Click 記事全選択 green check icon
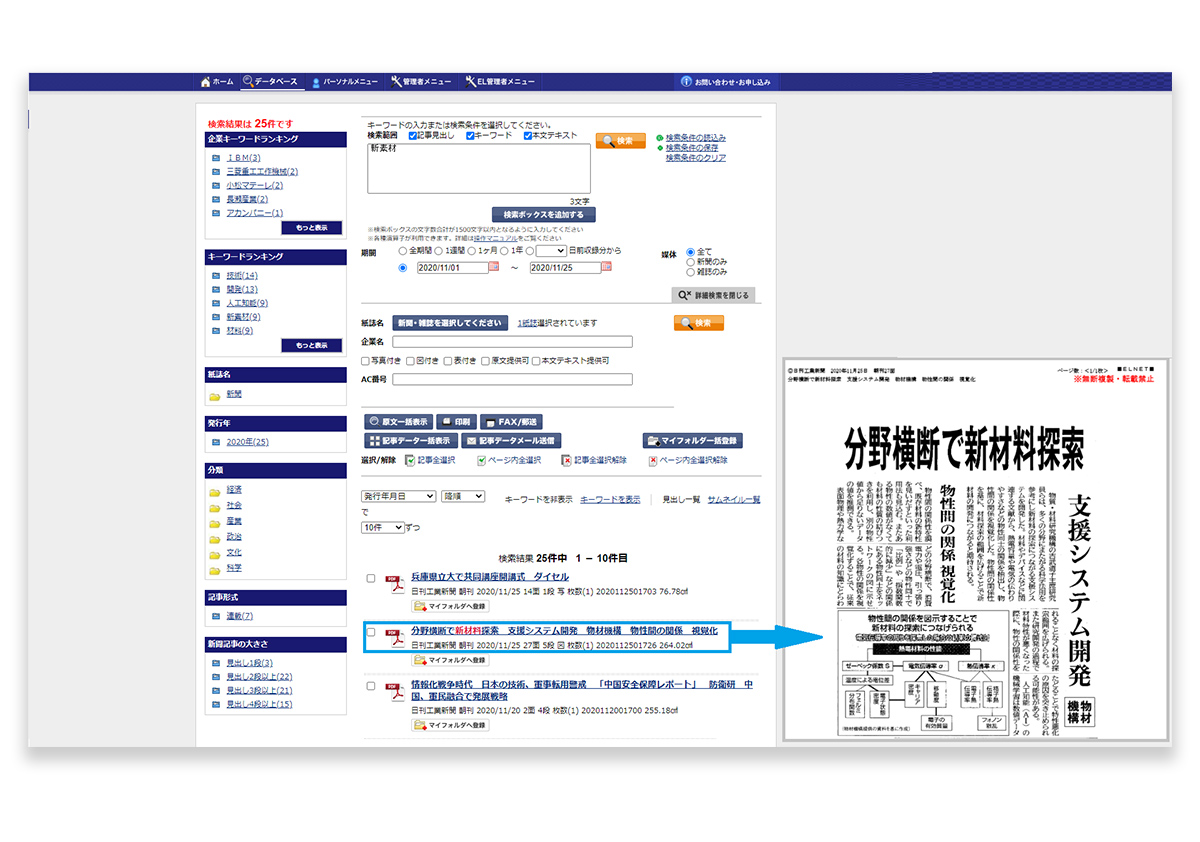The height and width of the screenshot is (842, 1200). (410, 460)
